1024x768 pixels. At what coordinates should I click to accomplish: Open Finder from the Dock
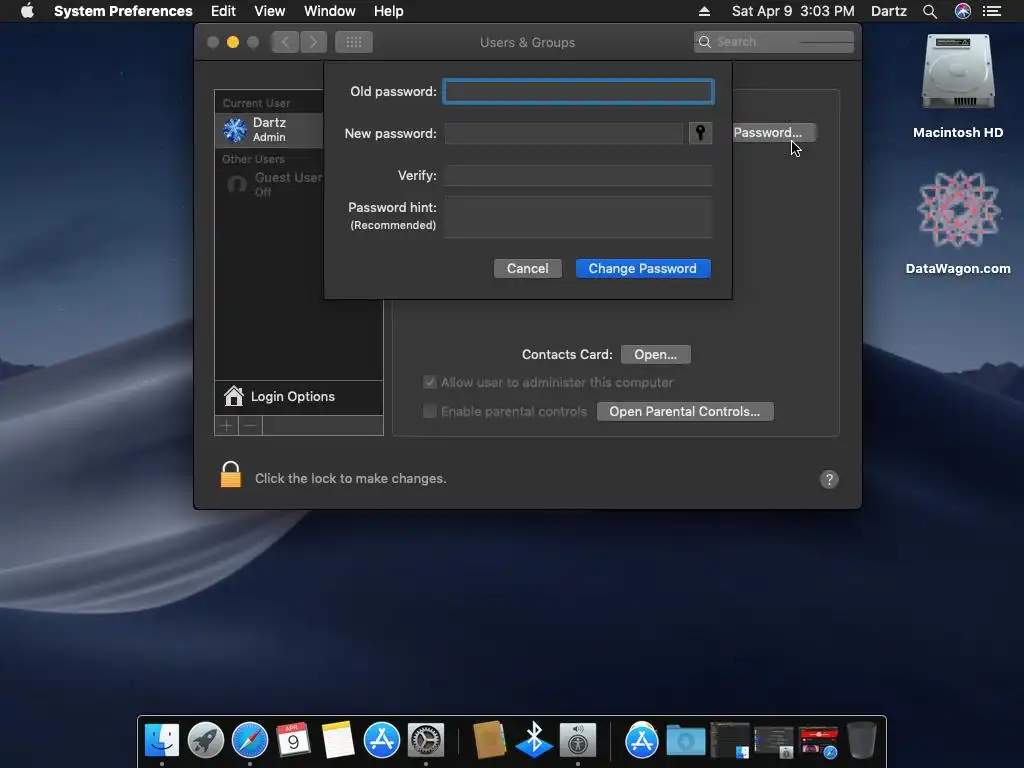pyautogui.click(x=161, y=740)
